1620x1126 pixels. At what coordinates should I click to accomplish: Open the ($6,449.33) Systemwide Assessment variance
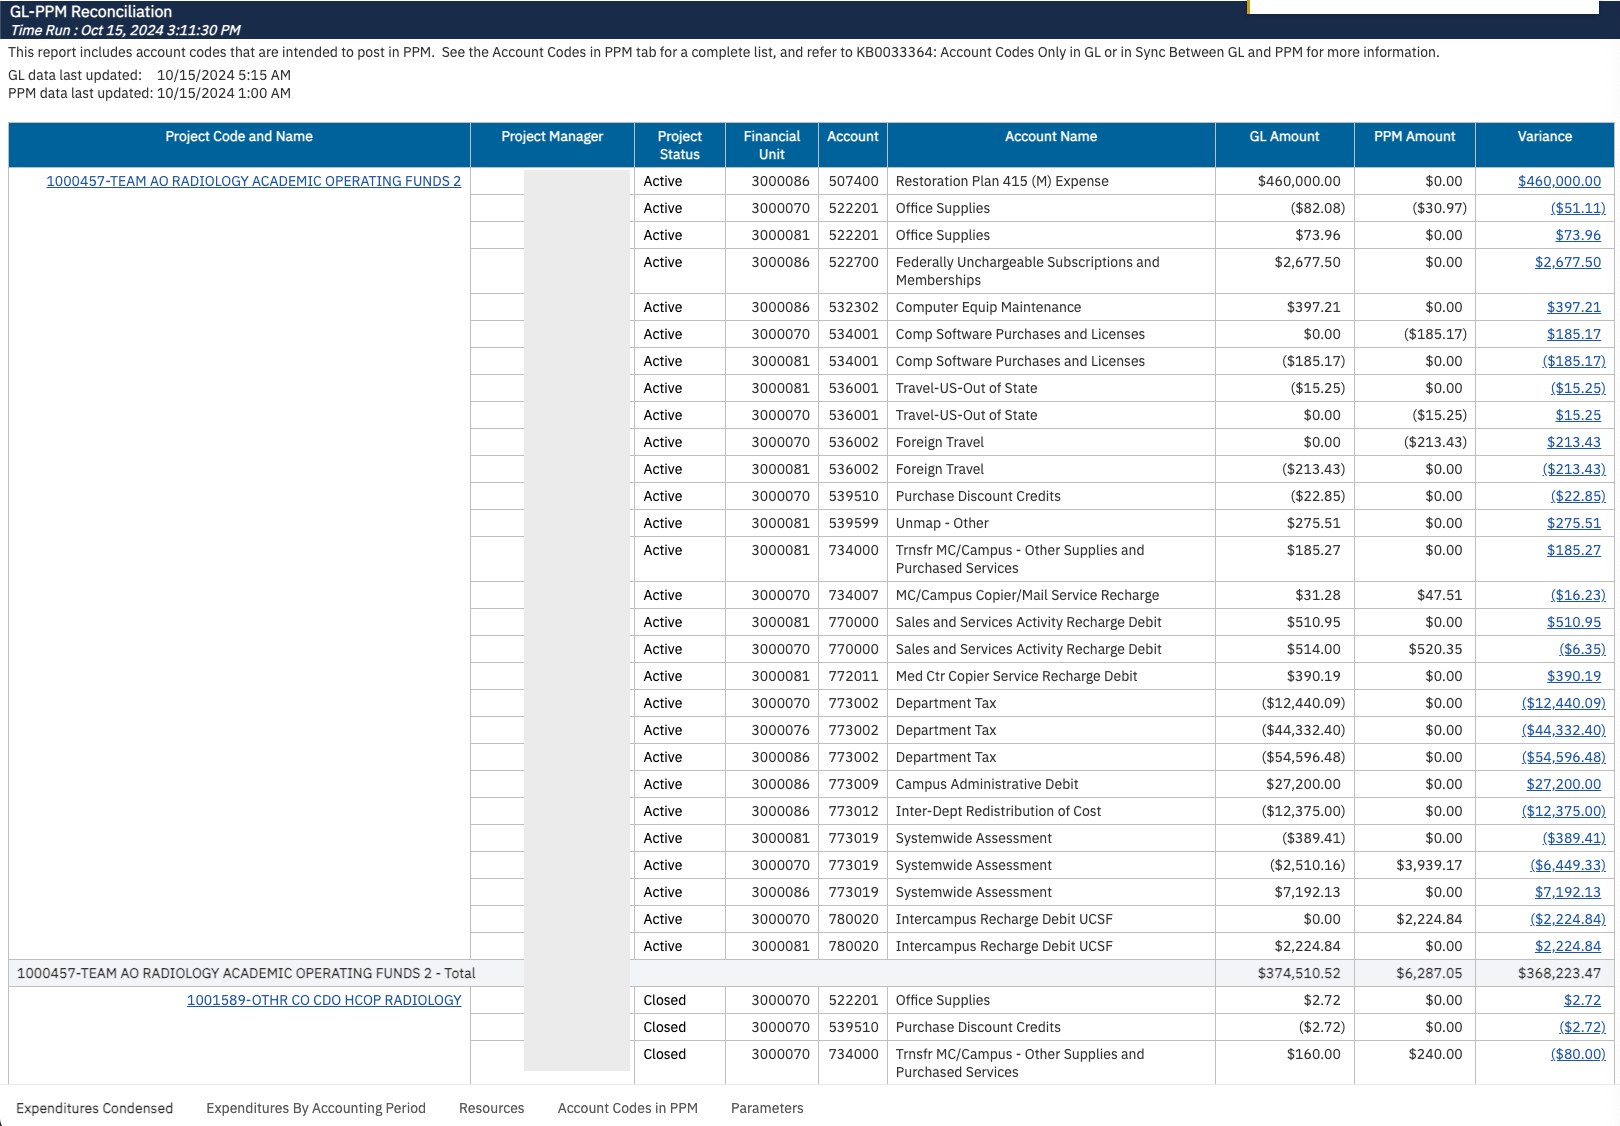[x=1567, y=865]
